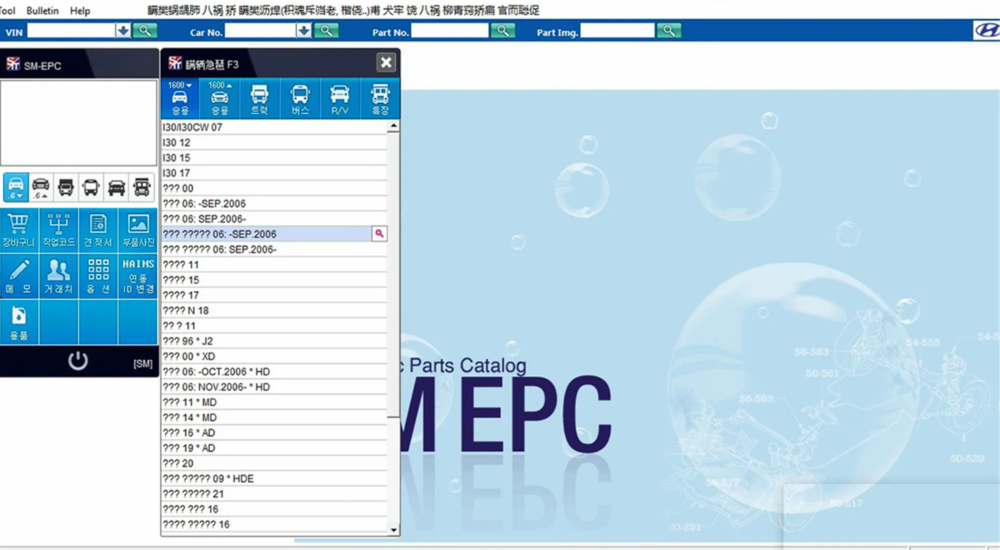This screenshot has height=550, width=1000.
Task: Select the bus icon in SM-EPC panel
Action: point(91,188)
